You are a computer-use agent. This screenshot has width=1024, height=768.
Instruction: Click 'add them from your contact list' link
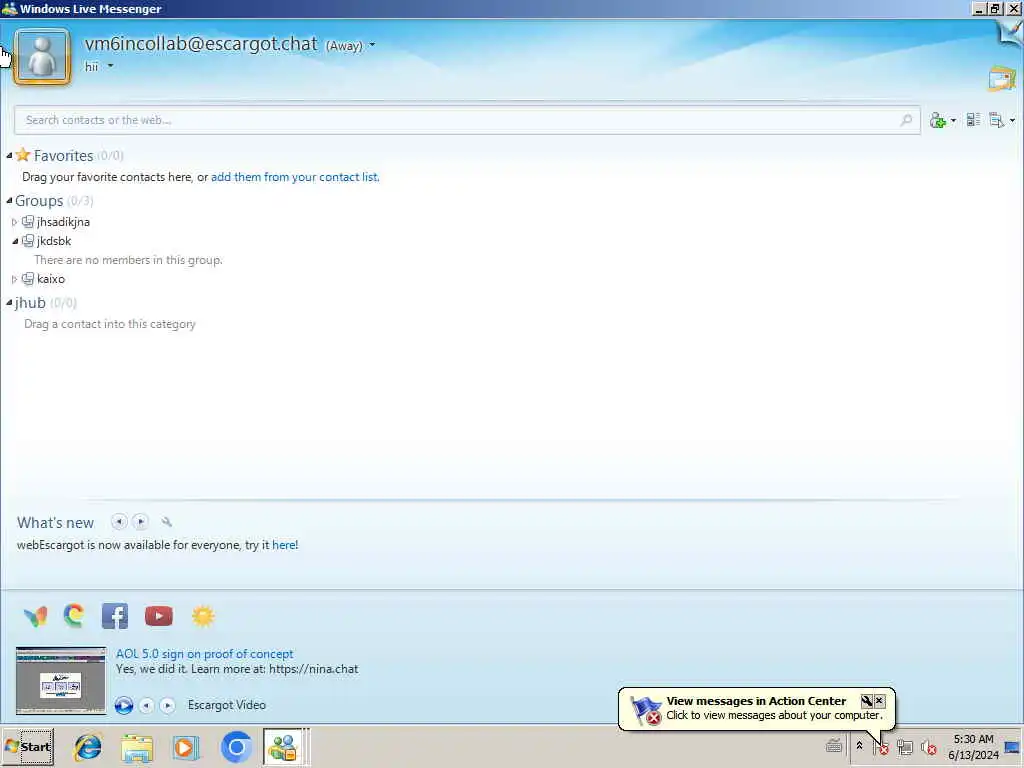[295, 177]
